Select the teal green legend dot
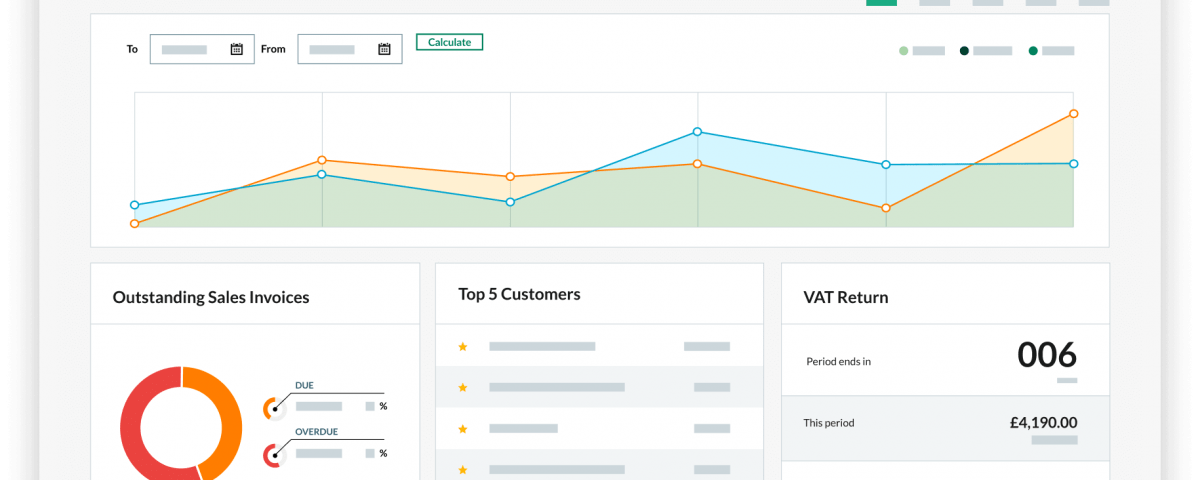The height and width of the screenshot is (480, 1200). (1033, 50)
